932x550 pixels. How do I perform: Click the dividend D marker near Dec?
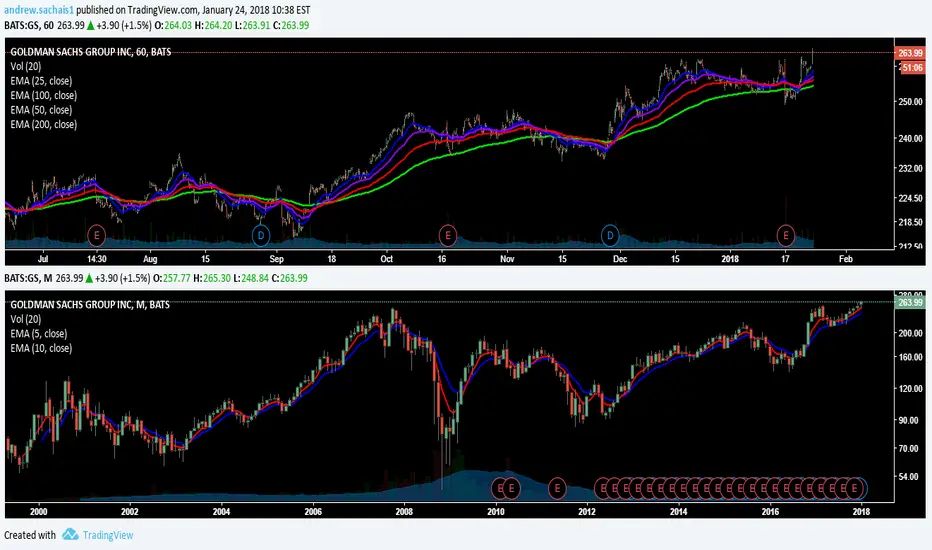pyautogui.click(x=610, y=235)
